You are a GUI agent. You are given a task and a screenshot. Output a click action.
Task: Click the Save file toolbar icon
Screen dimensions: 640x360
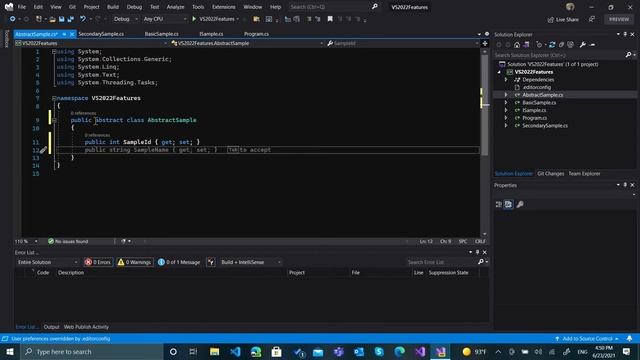coord(61,19)
